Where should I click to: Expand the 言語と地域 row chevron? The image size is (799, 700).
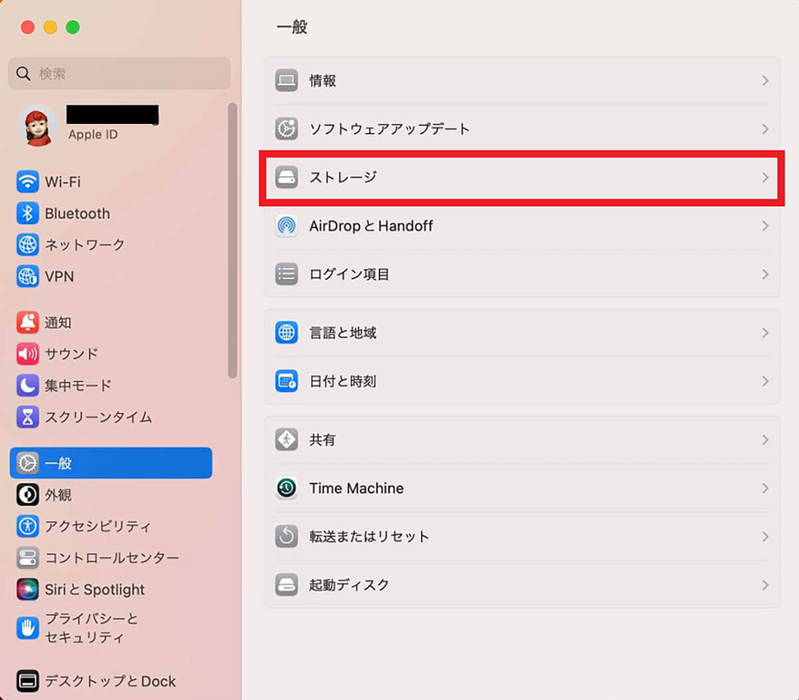[765, 333]
